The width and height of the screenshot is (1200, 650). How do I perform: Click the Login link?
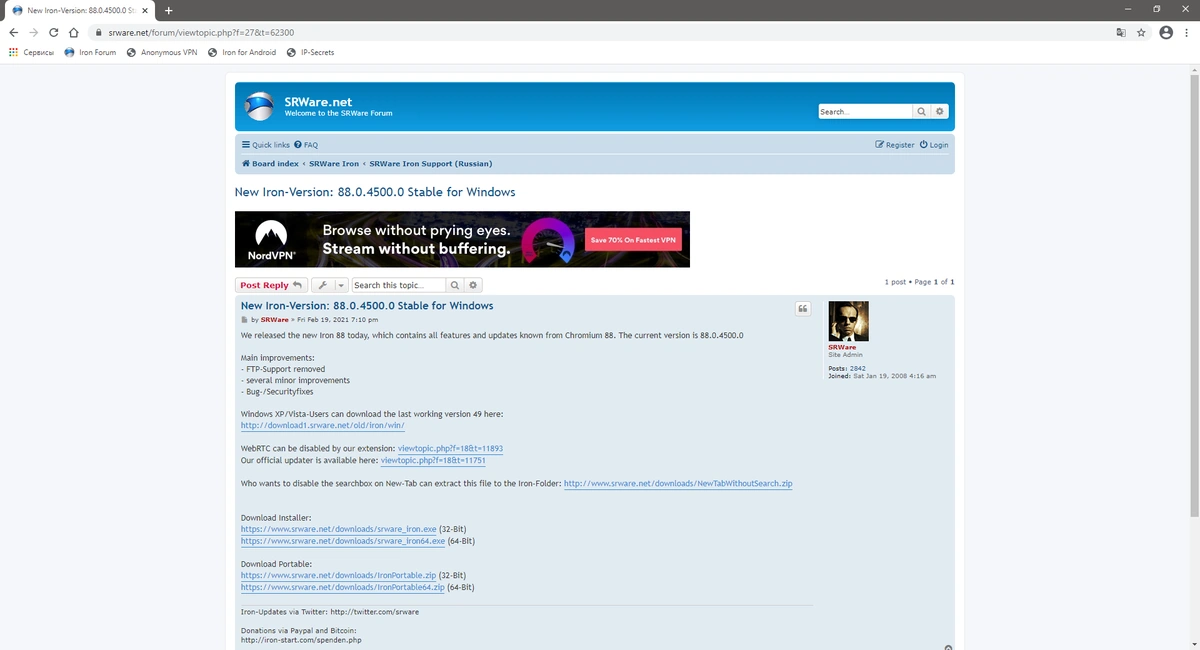click(934, 145)
